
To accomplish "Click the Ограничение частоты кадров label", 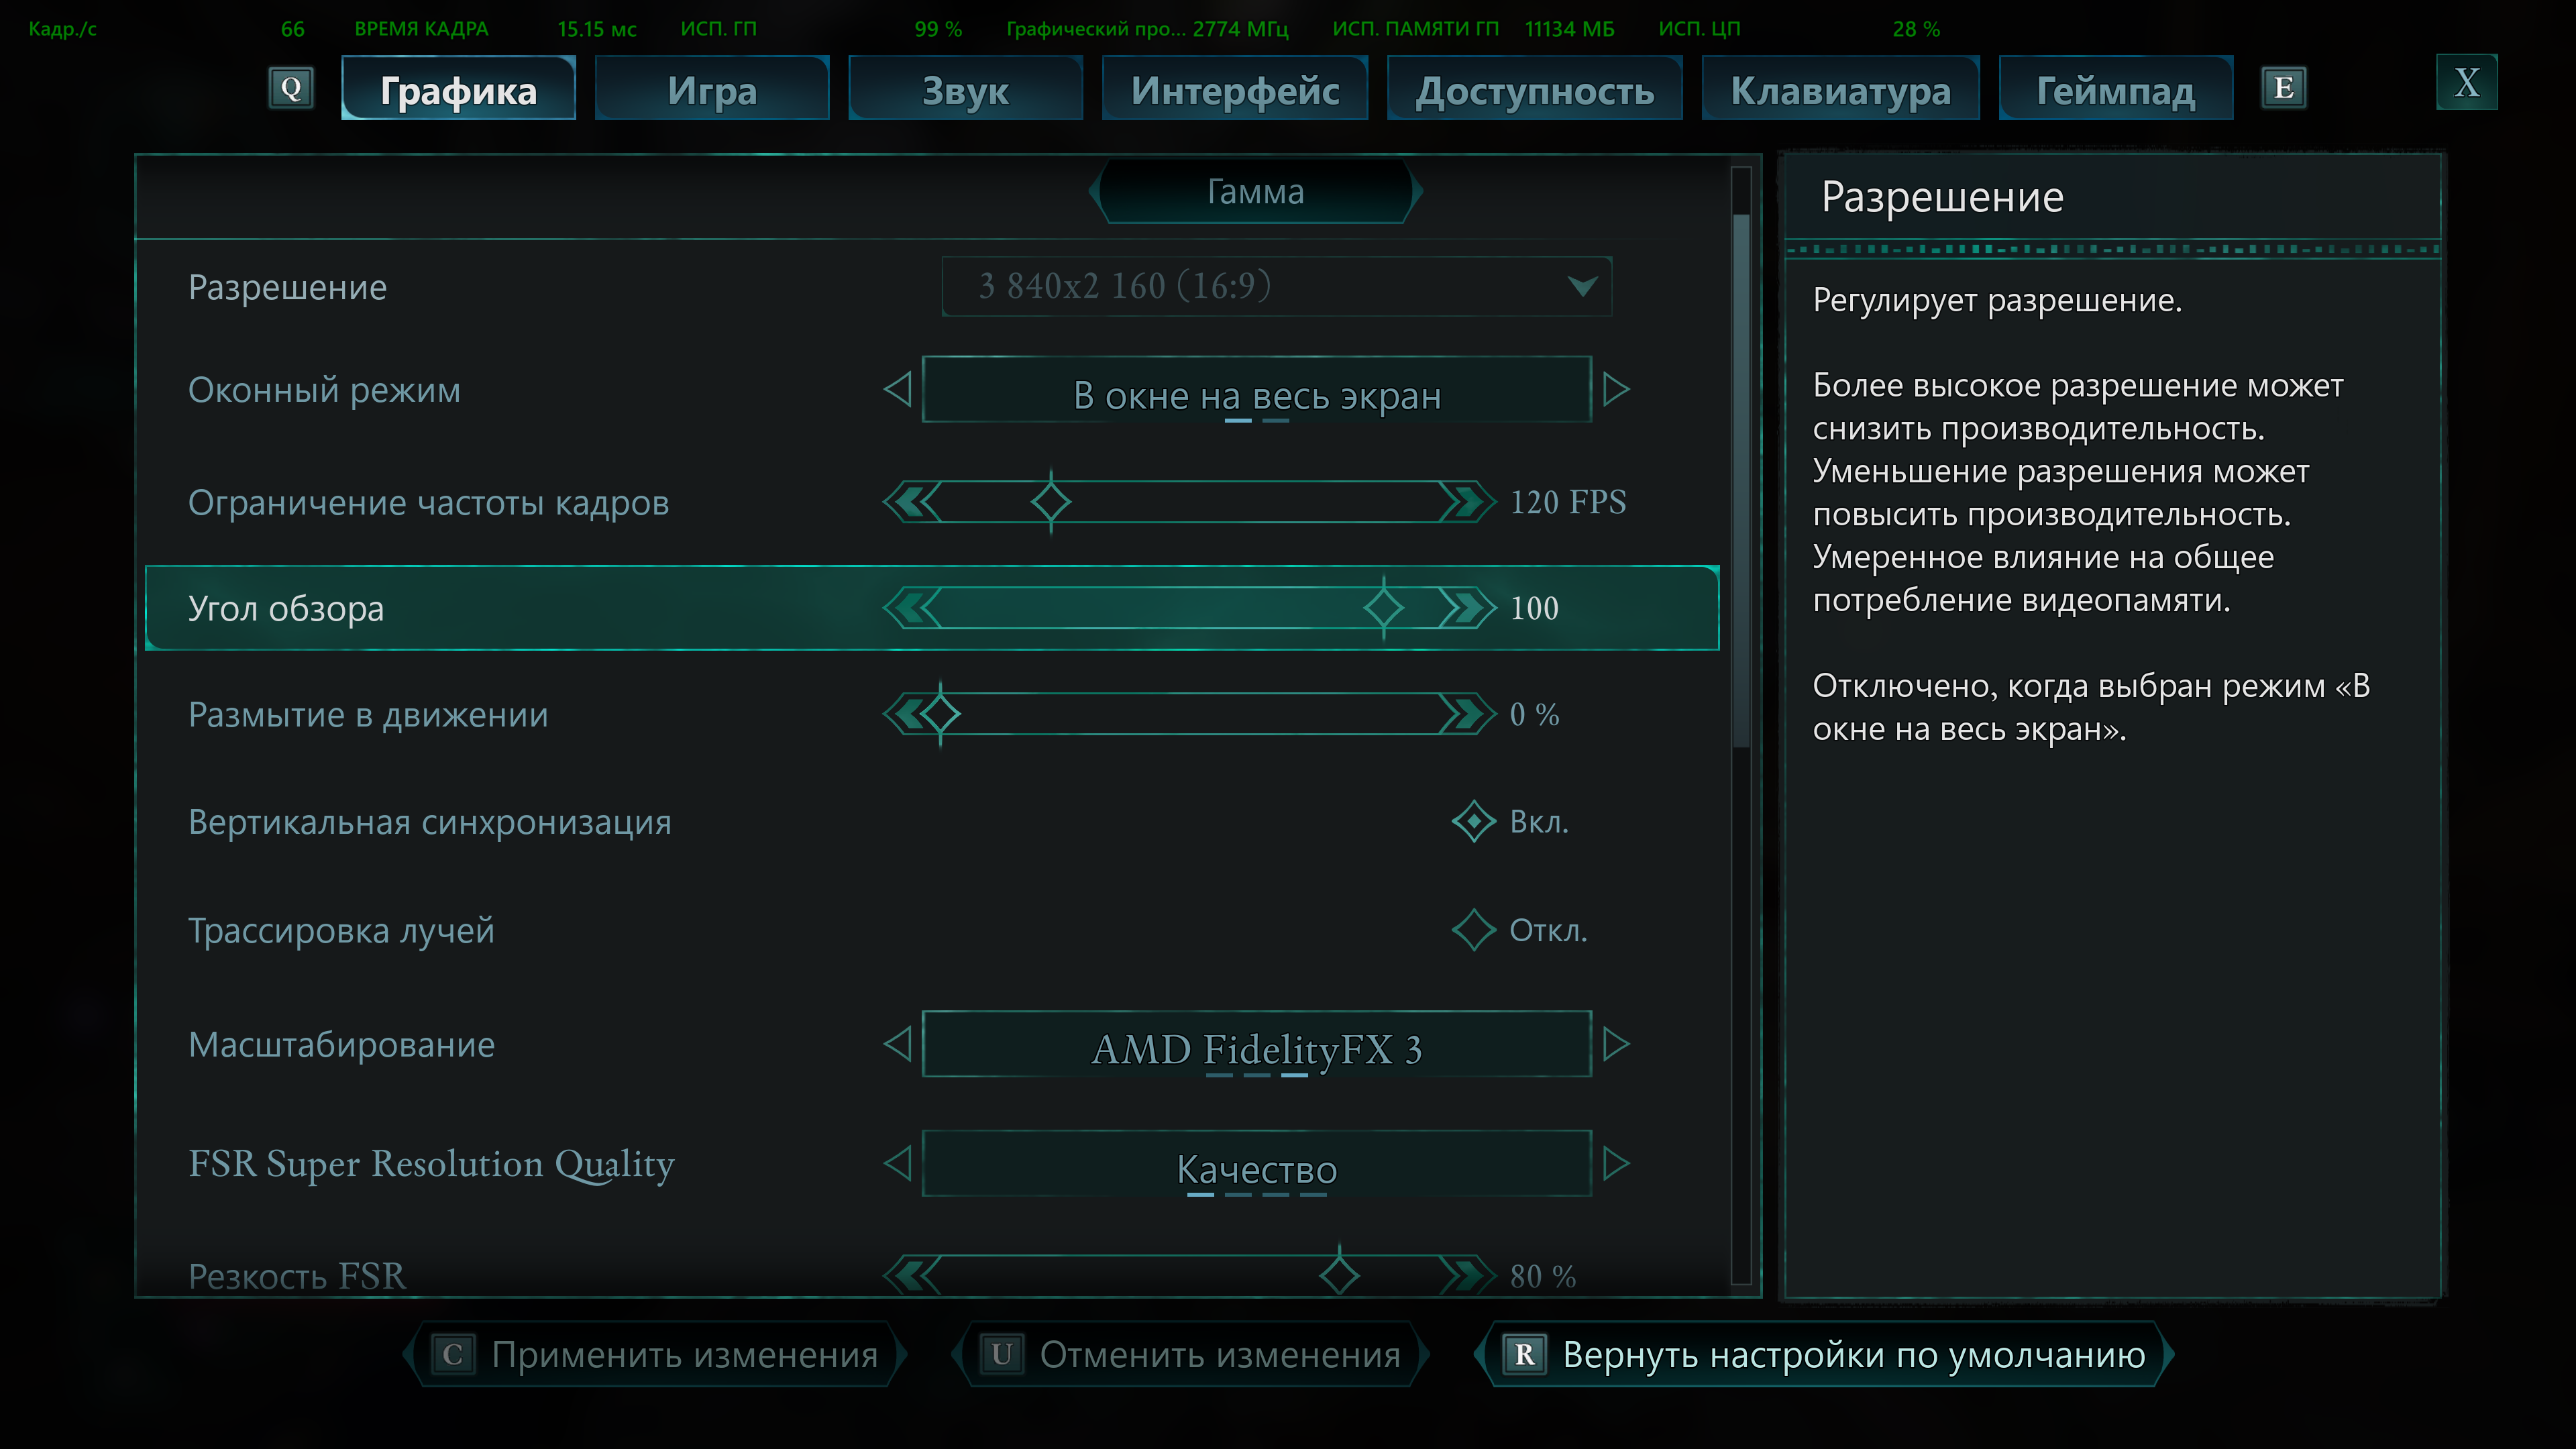I will pos(428,503).
